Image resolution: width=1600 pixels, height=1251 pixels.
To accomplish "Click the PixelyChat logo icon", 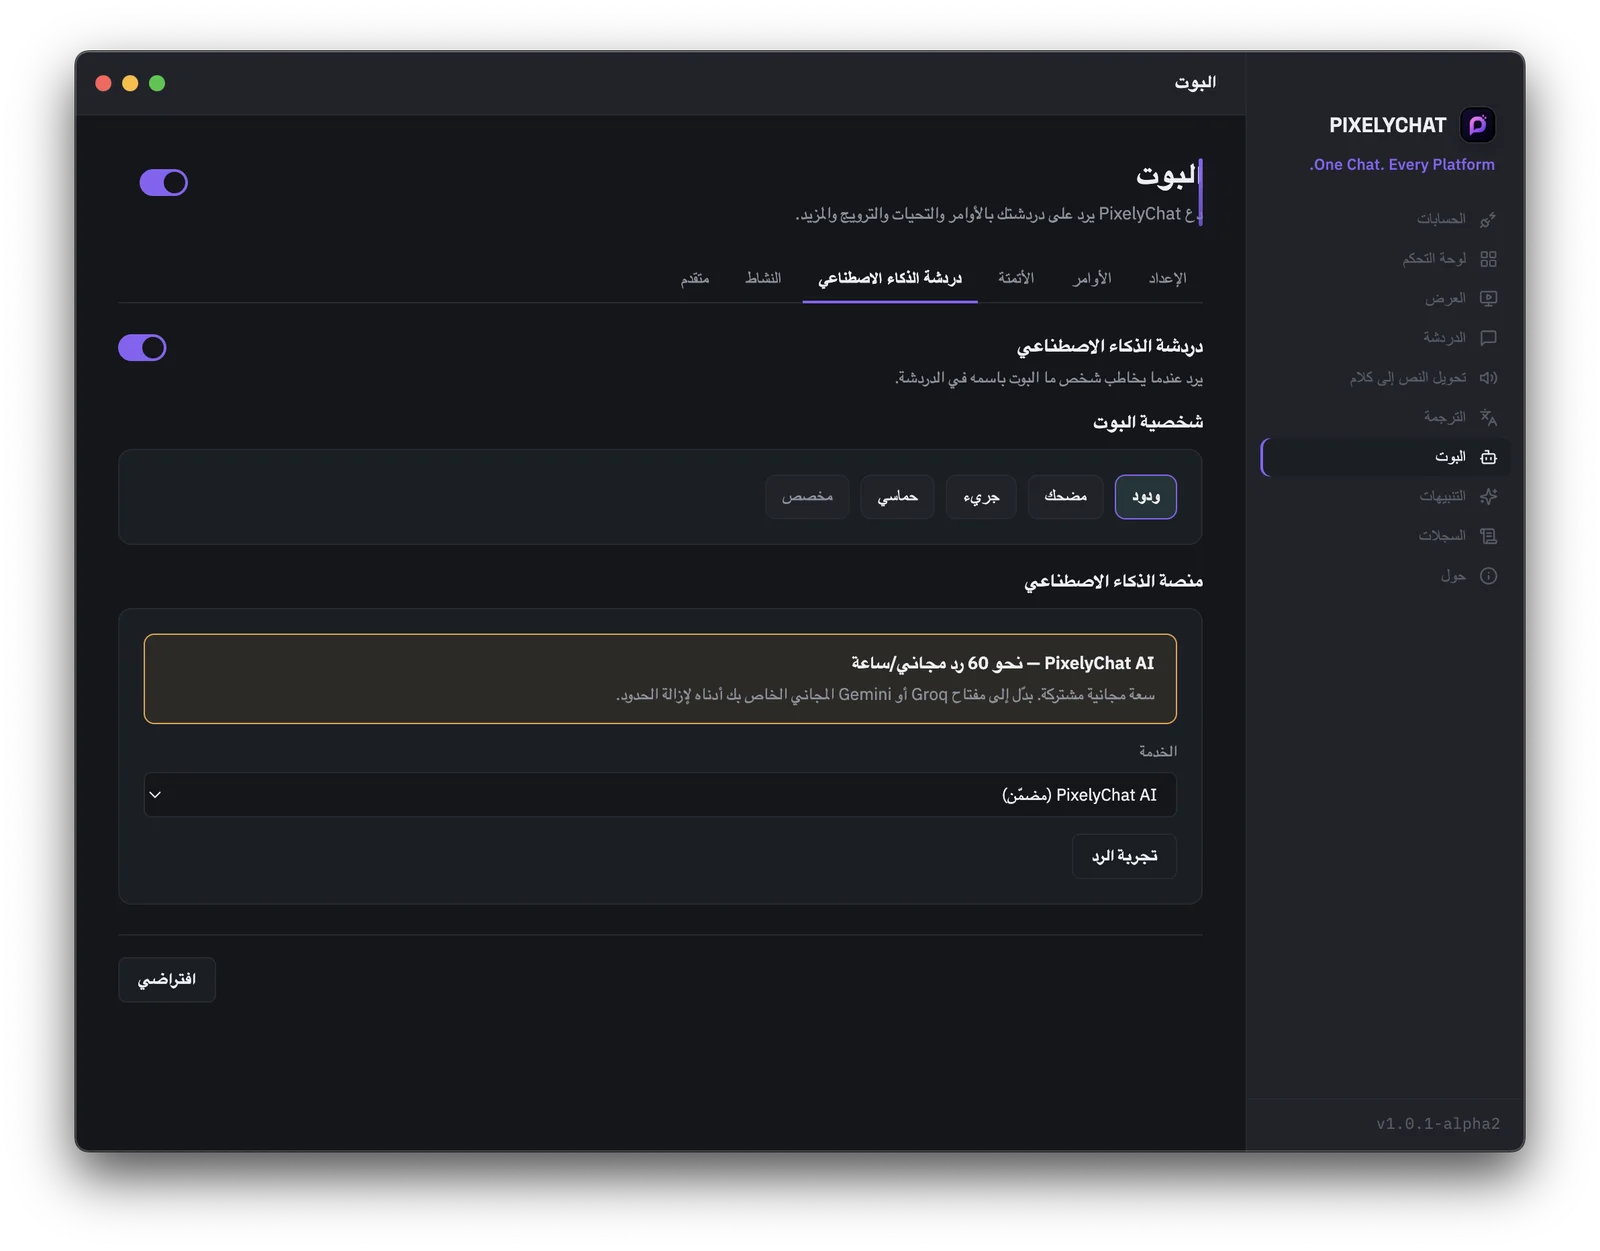I will point(1477,125).
